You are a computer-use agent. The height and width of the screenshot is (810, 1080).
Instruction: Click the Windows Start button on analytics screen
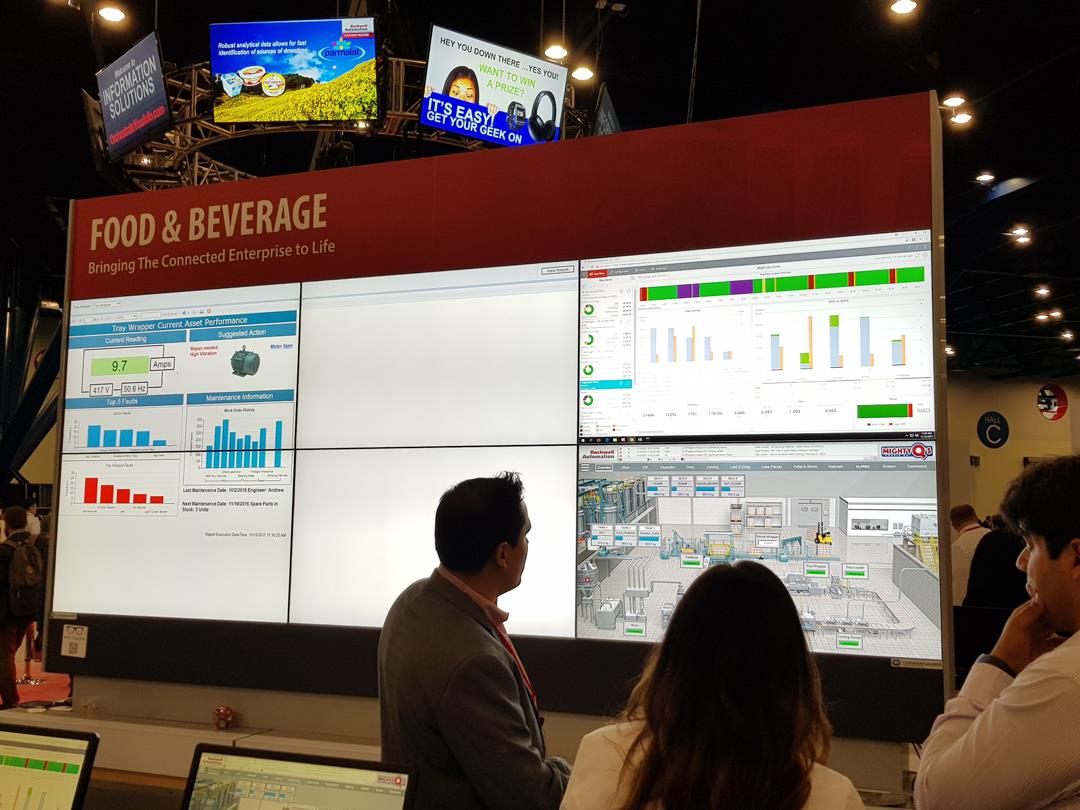583,440
